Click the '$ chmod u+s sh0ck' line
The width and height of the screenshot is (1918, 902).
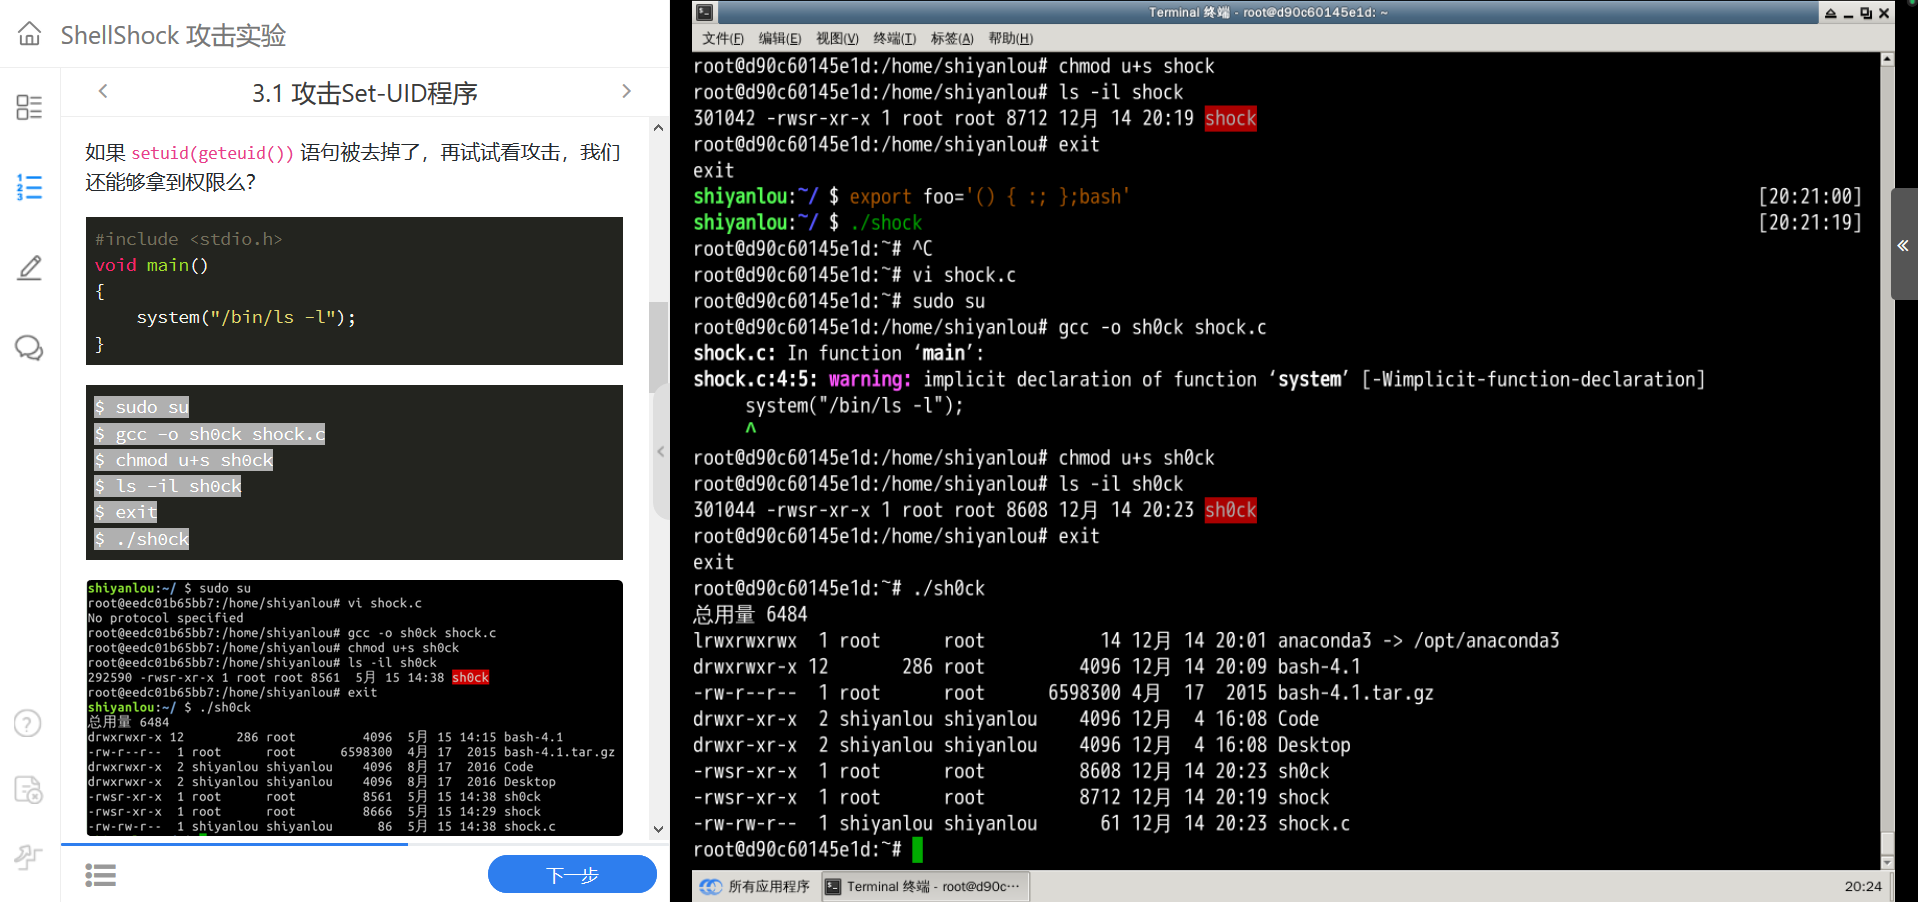pos(184,460)
